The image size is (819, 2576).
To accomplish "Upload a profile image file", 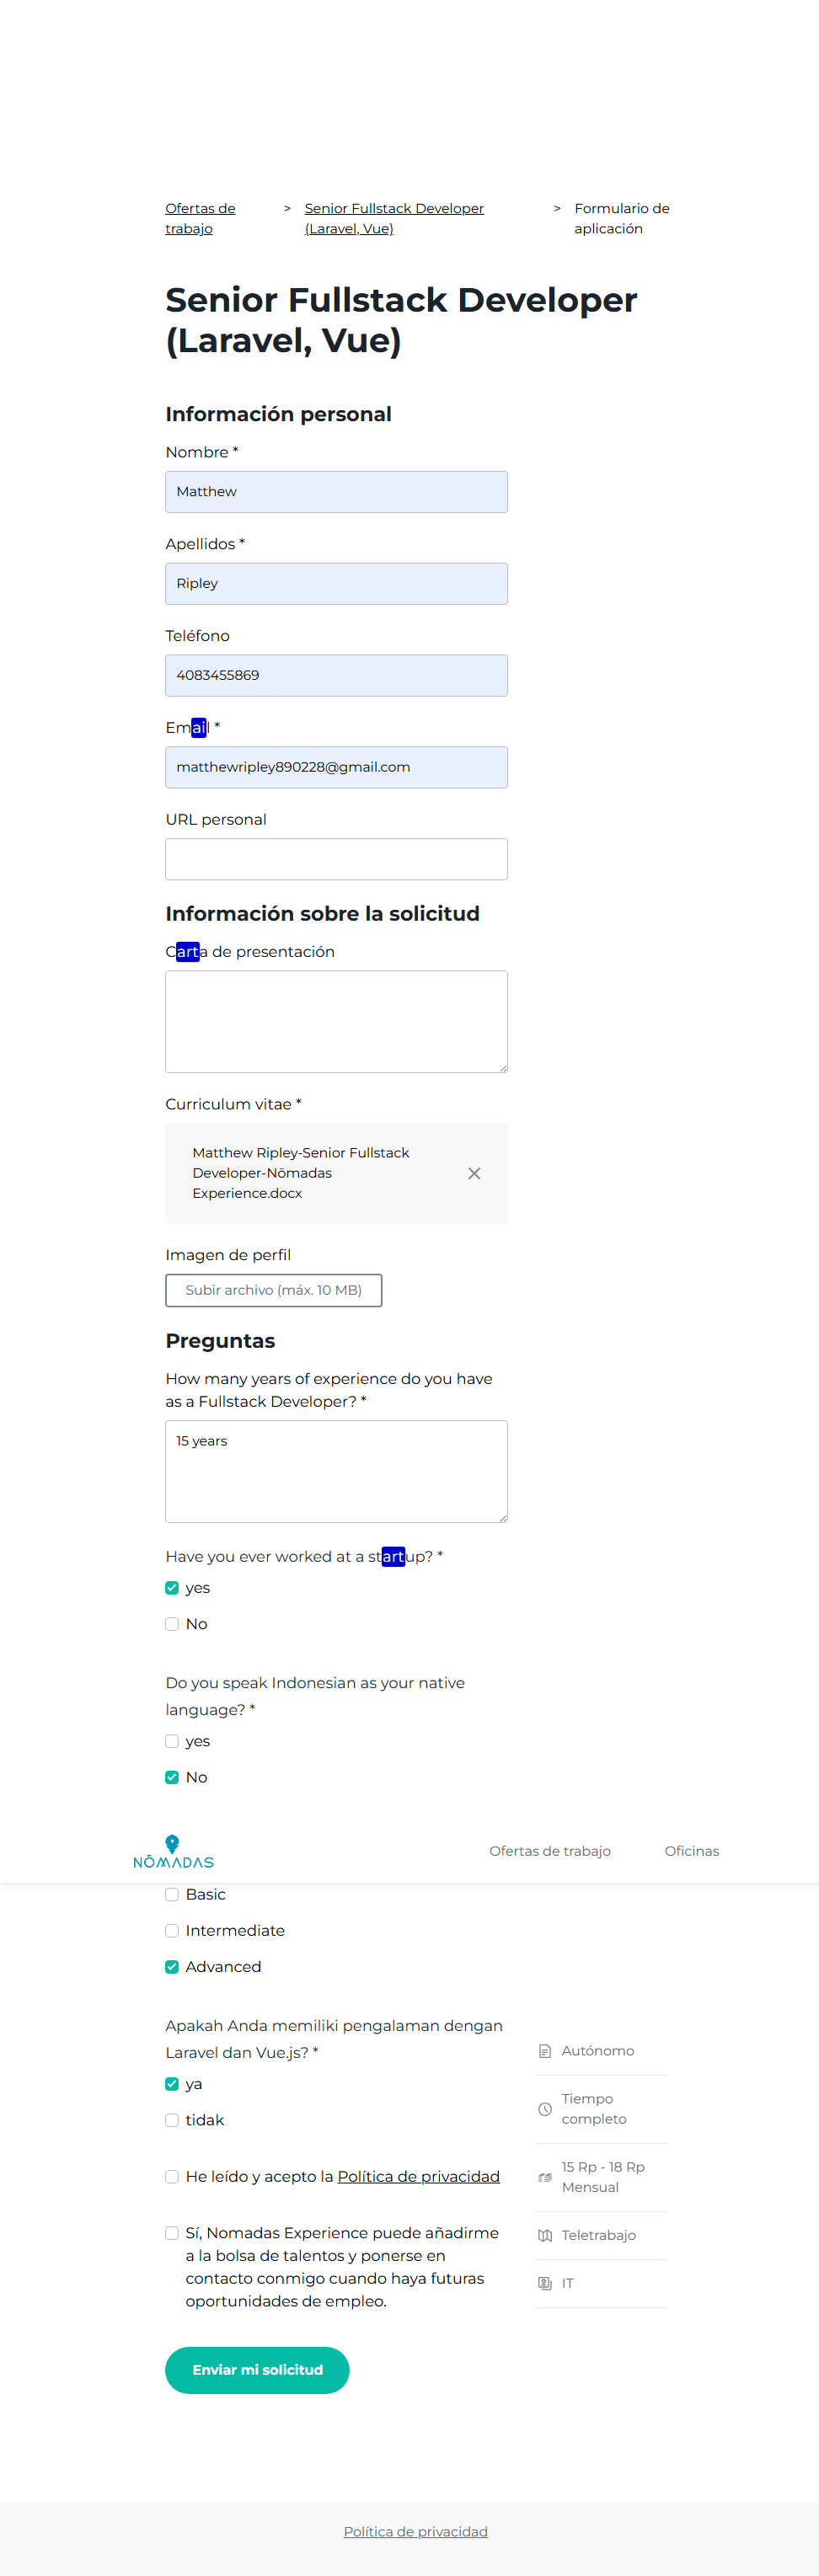I will 273,1290.
